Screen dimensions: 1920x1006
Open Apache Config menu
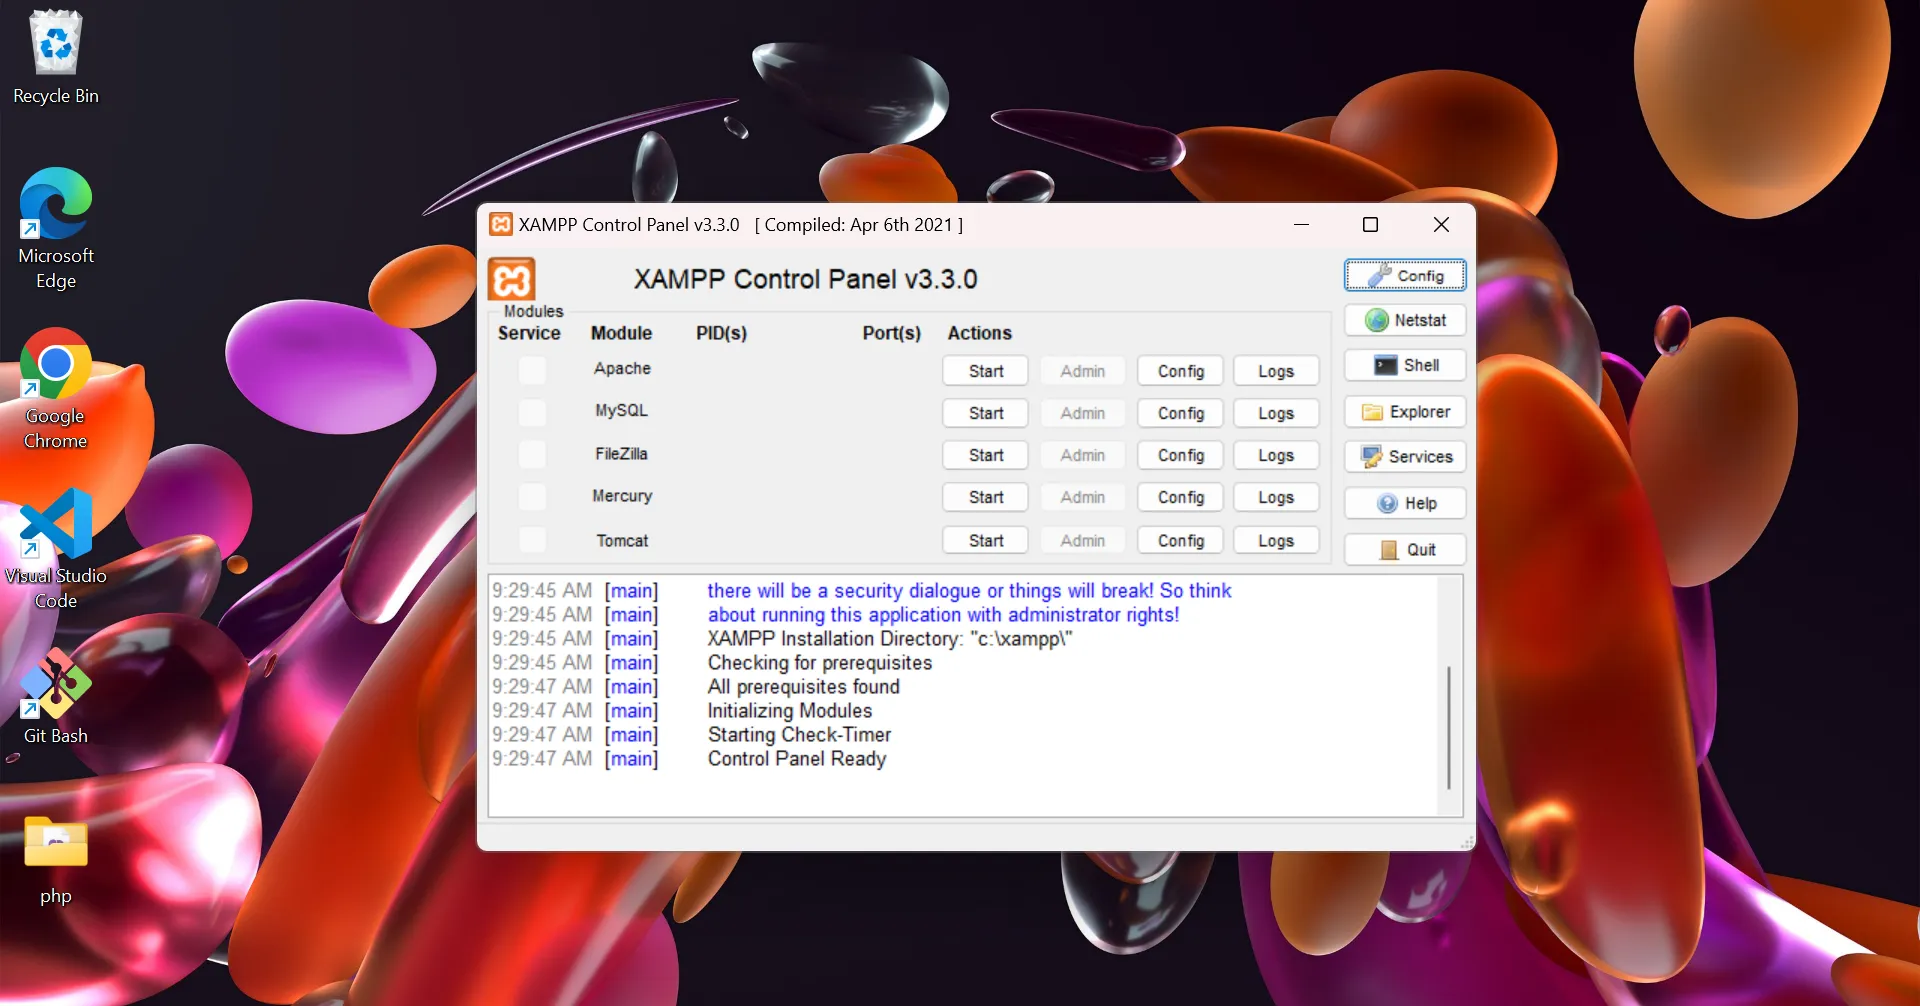pyautogui.click(x=1181, y=371)
